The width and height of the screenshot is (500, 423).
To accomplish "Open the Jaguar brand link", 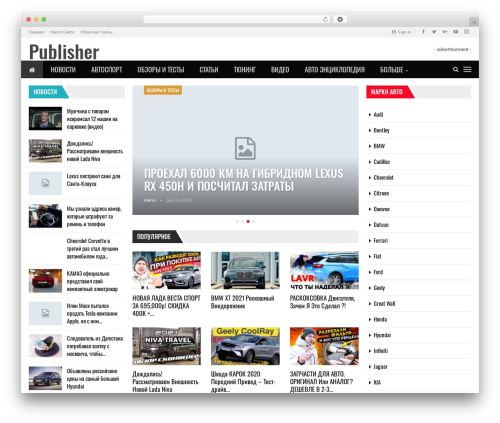I will pos(380,367).
